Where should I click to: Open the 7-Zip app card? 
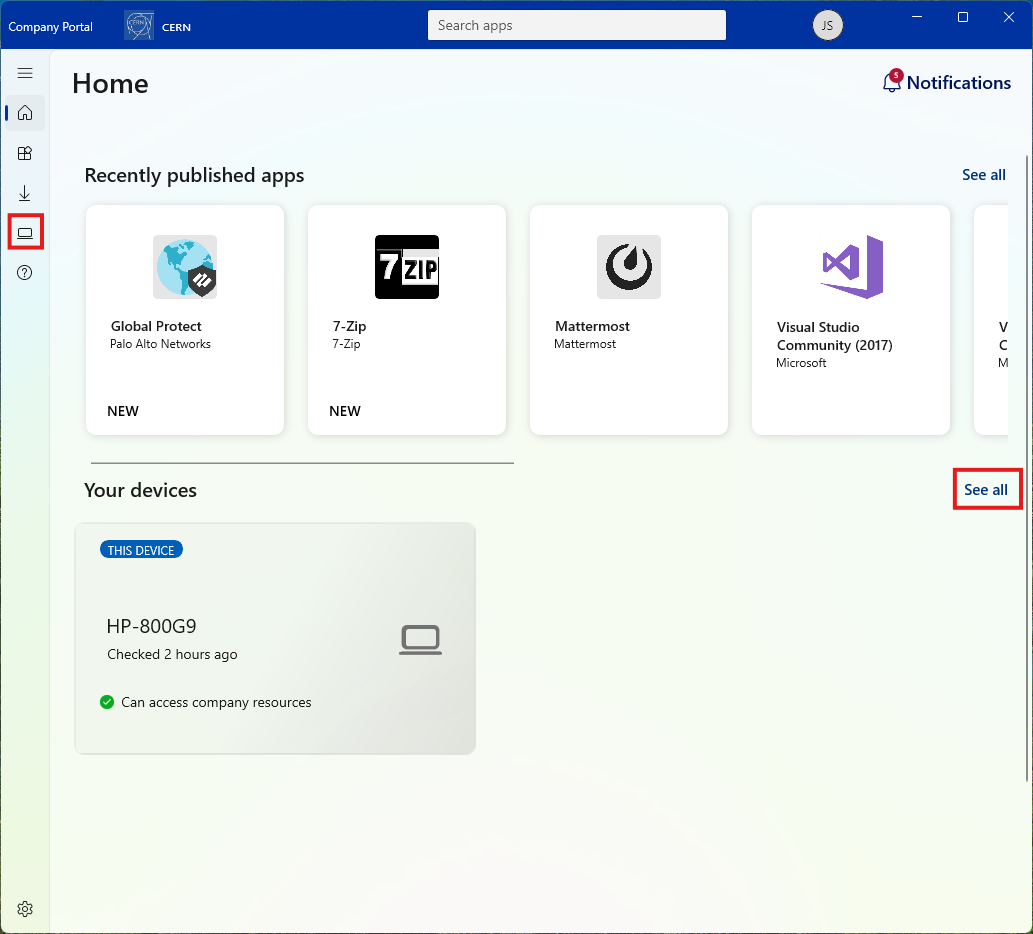(x=407, y=320)
